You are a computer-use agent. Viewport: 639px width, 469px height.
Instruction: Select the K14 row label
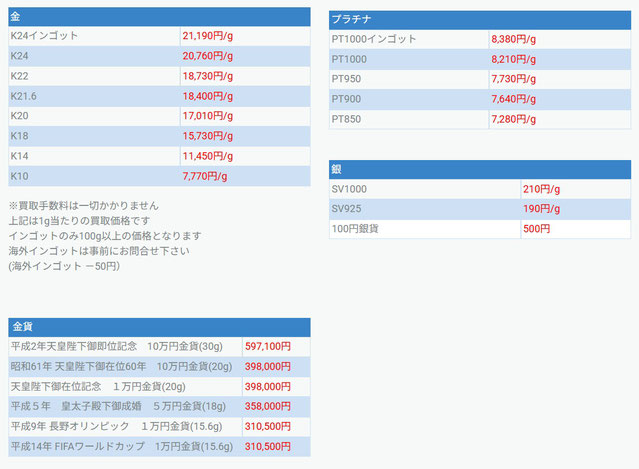19,156
